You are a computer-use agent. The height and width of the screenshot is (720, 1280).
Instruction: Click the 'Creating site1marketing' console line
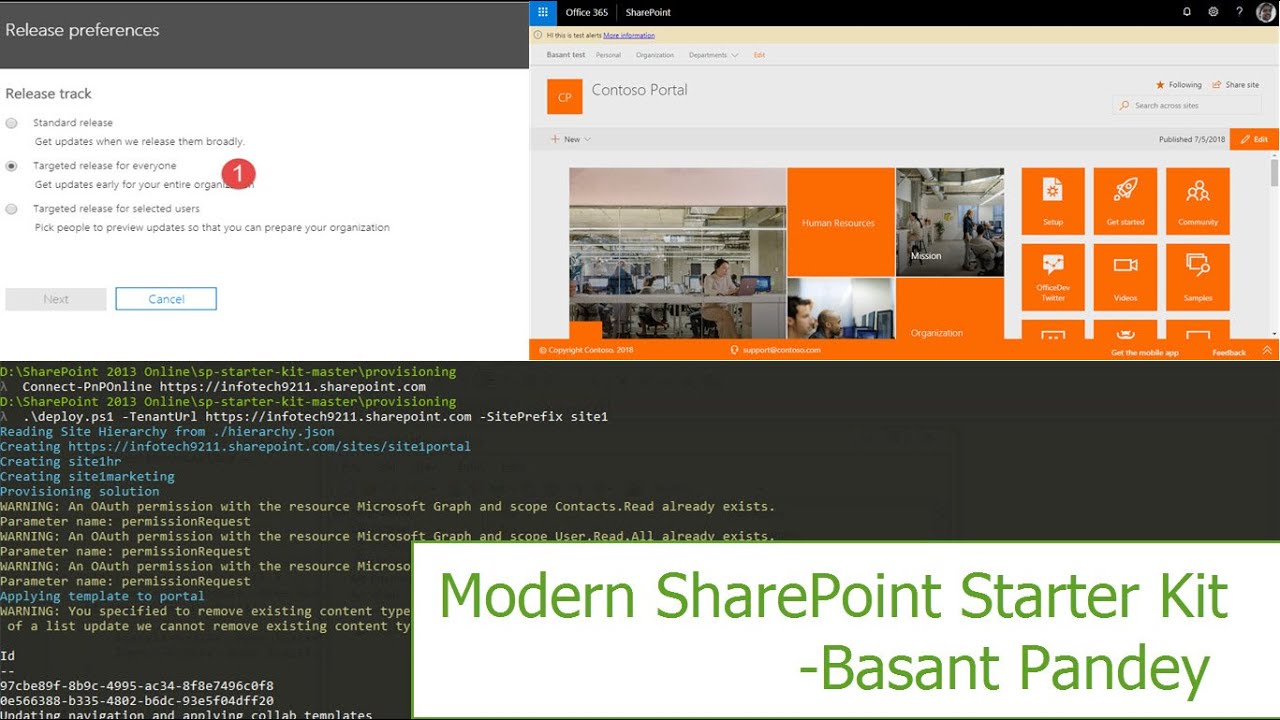tap(87, 477)
